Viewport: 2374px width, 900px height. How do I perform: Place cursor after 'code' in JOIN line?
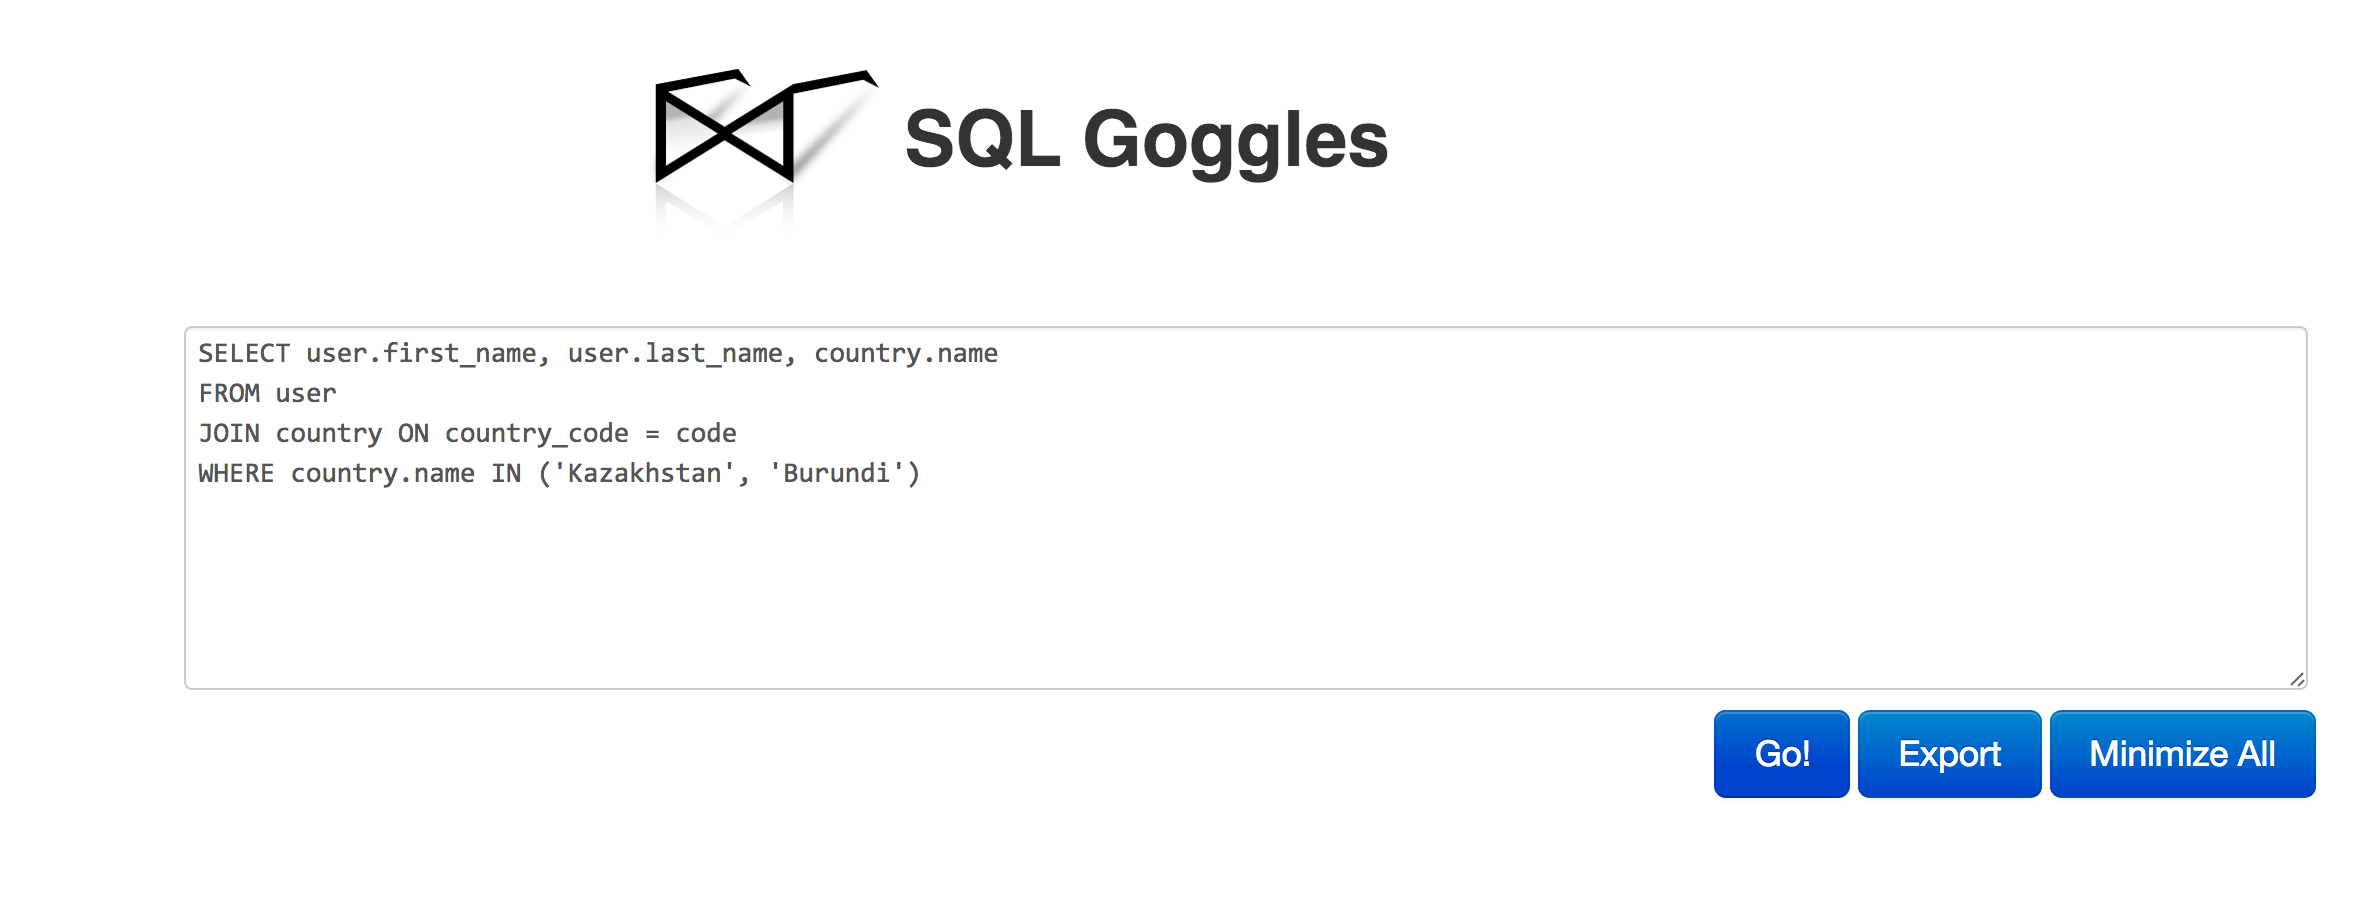click(738, 434)
